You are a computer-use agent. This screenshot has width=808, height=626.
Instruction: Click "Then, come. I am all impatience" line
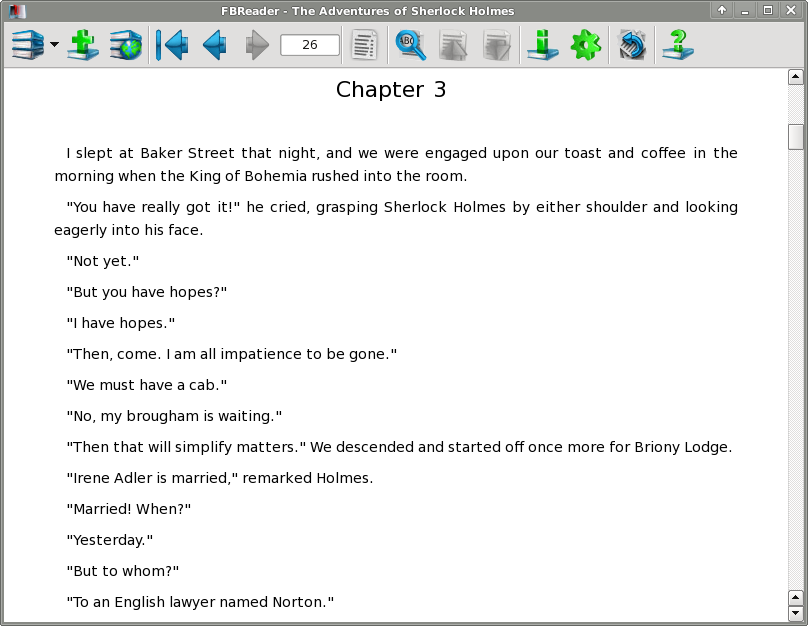click(232, 354)
